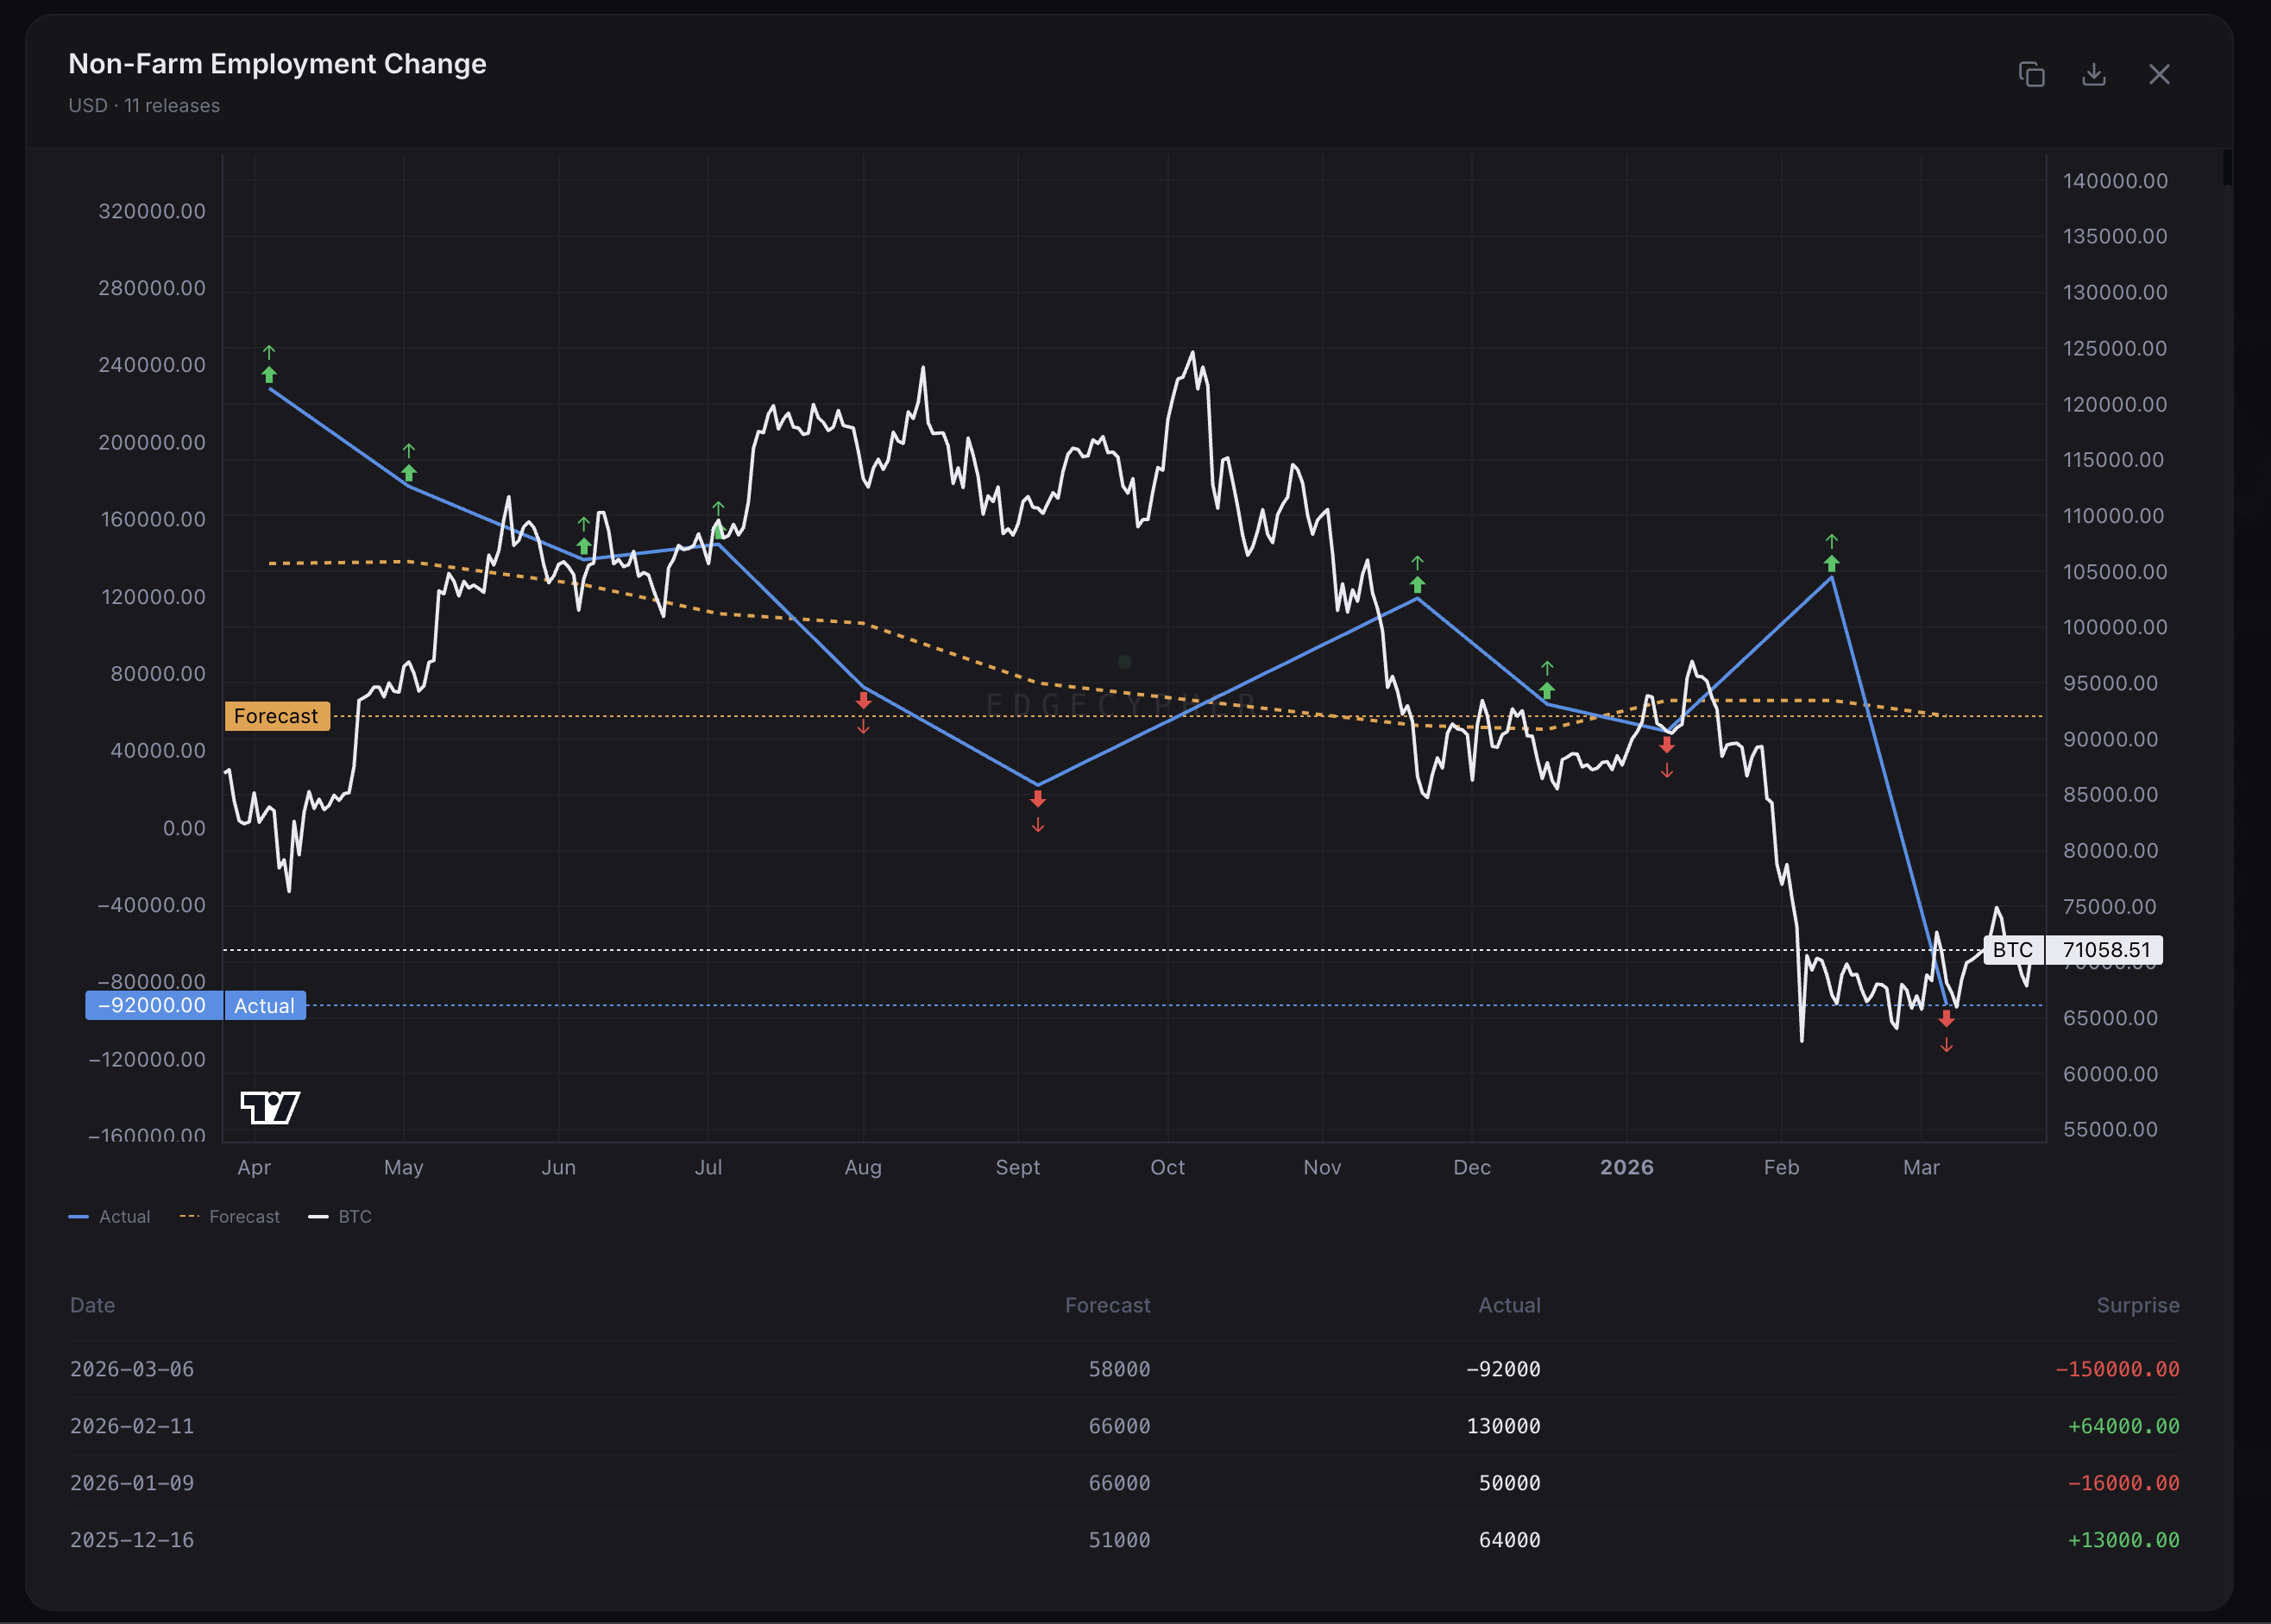Click the download chart icon
2271x1624 pixels.
pyautogui.click(x=2094, y=75)
